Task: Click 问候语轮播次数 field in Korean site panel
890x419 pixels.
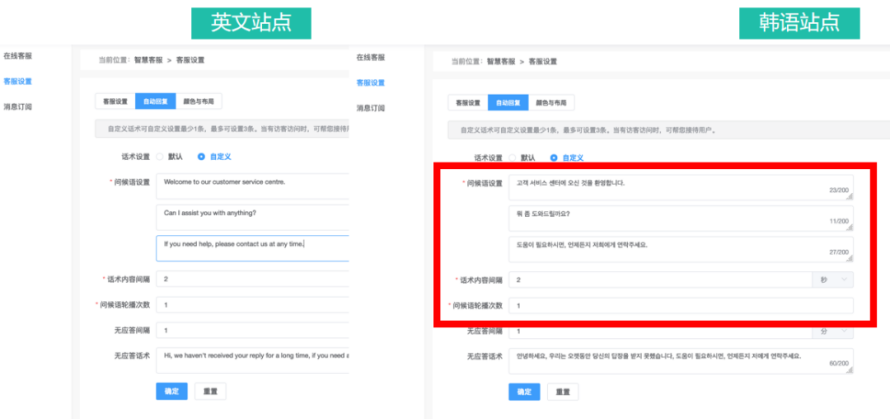Action: tap(681, 305)
